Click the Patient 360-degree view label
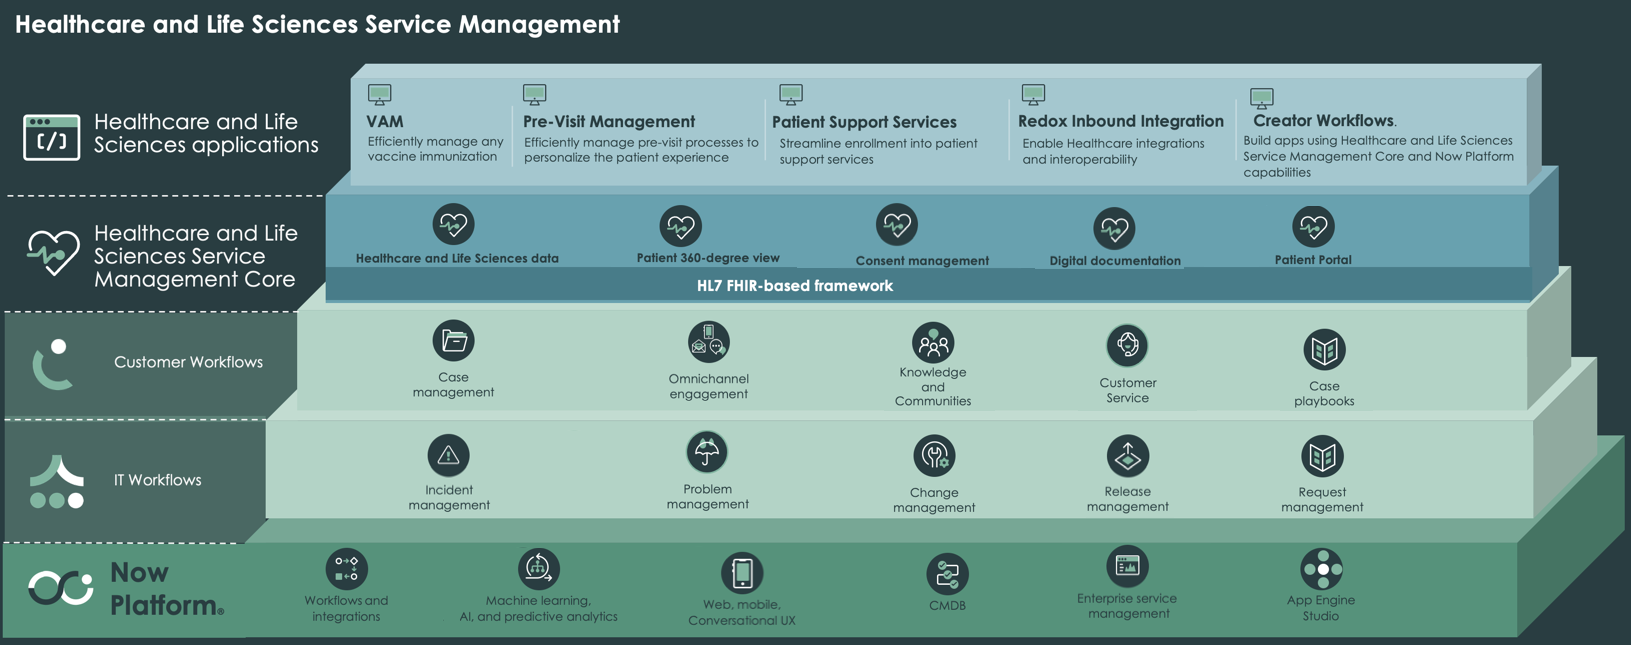The width and height of the screenshot is (1631, 645). coord(708,258)
